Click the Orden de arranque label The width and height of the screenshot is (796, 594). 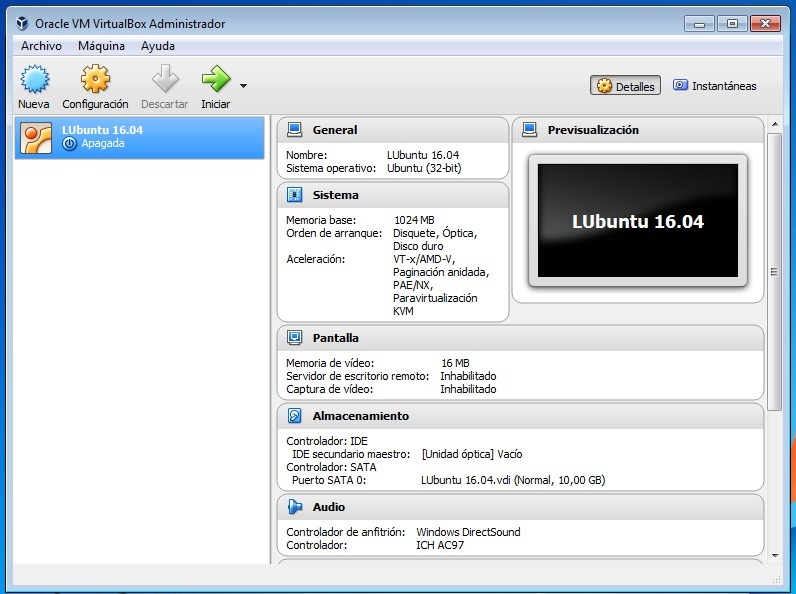click(x=334, y=233)
